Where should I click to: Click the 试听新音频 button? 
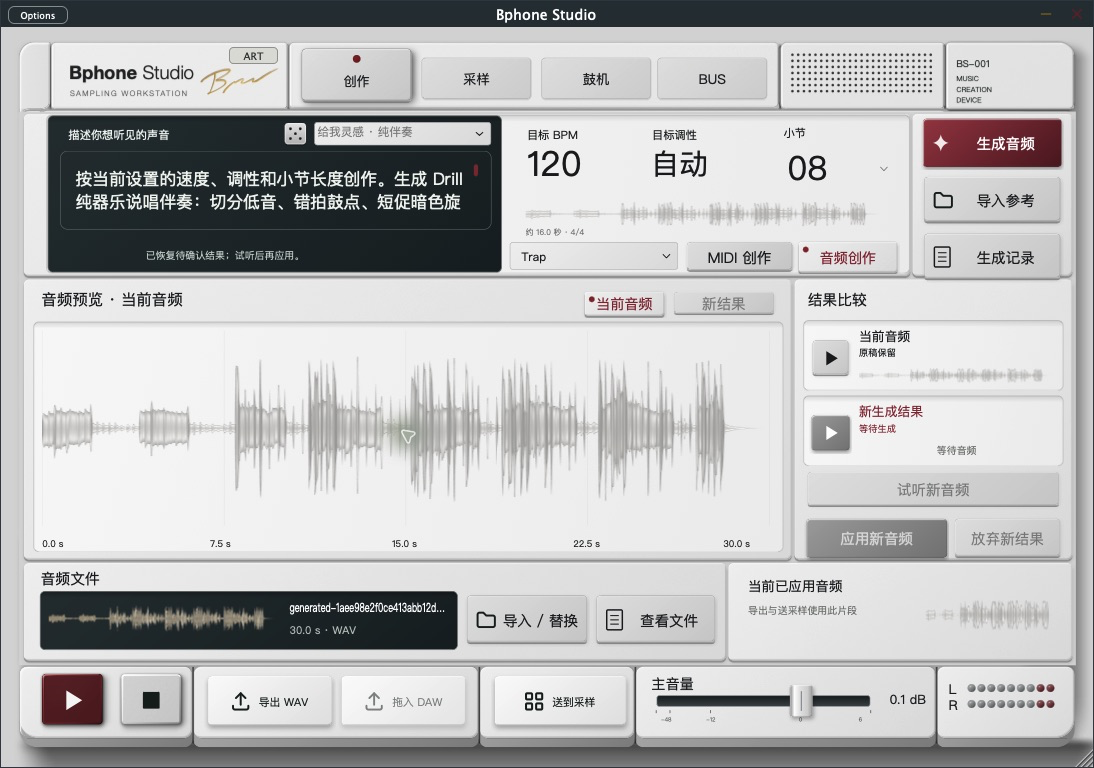click(933, 490)
